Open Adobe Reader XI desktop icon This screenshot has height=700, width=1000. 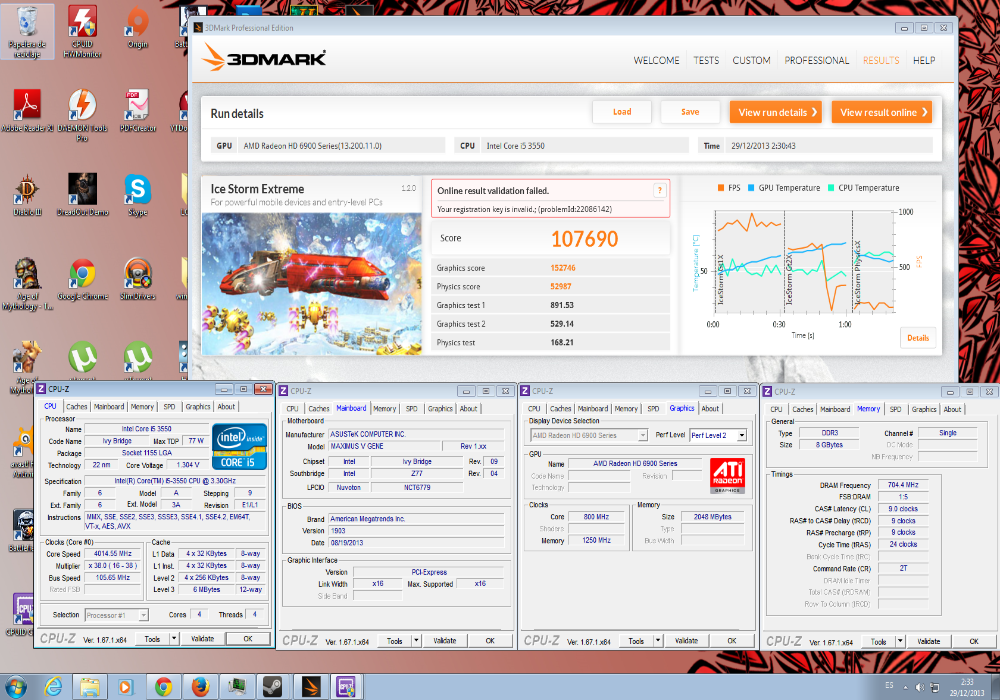[x=27, y=110]
